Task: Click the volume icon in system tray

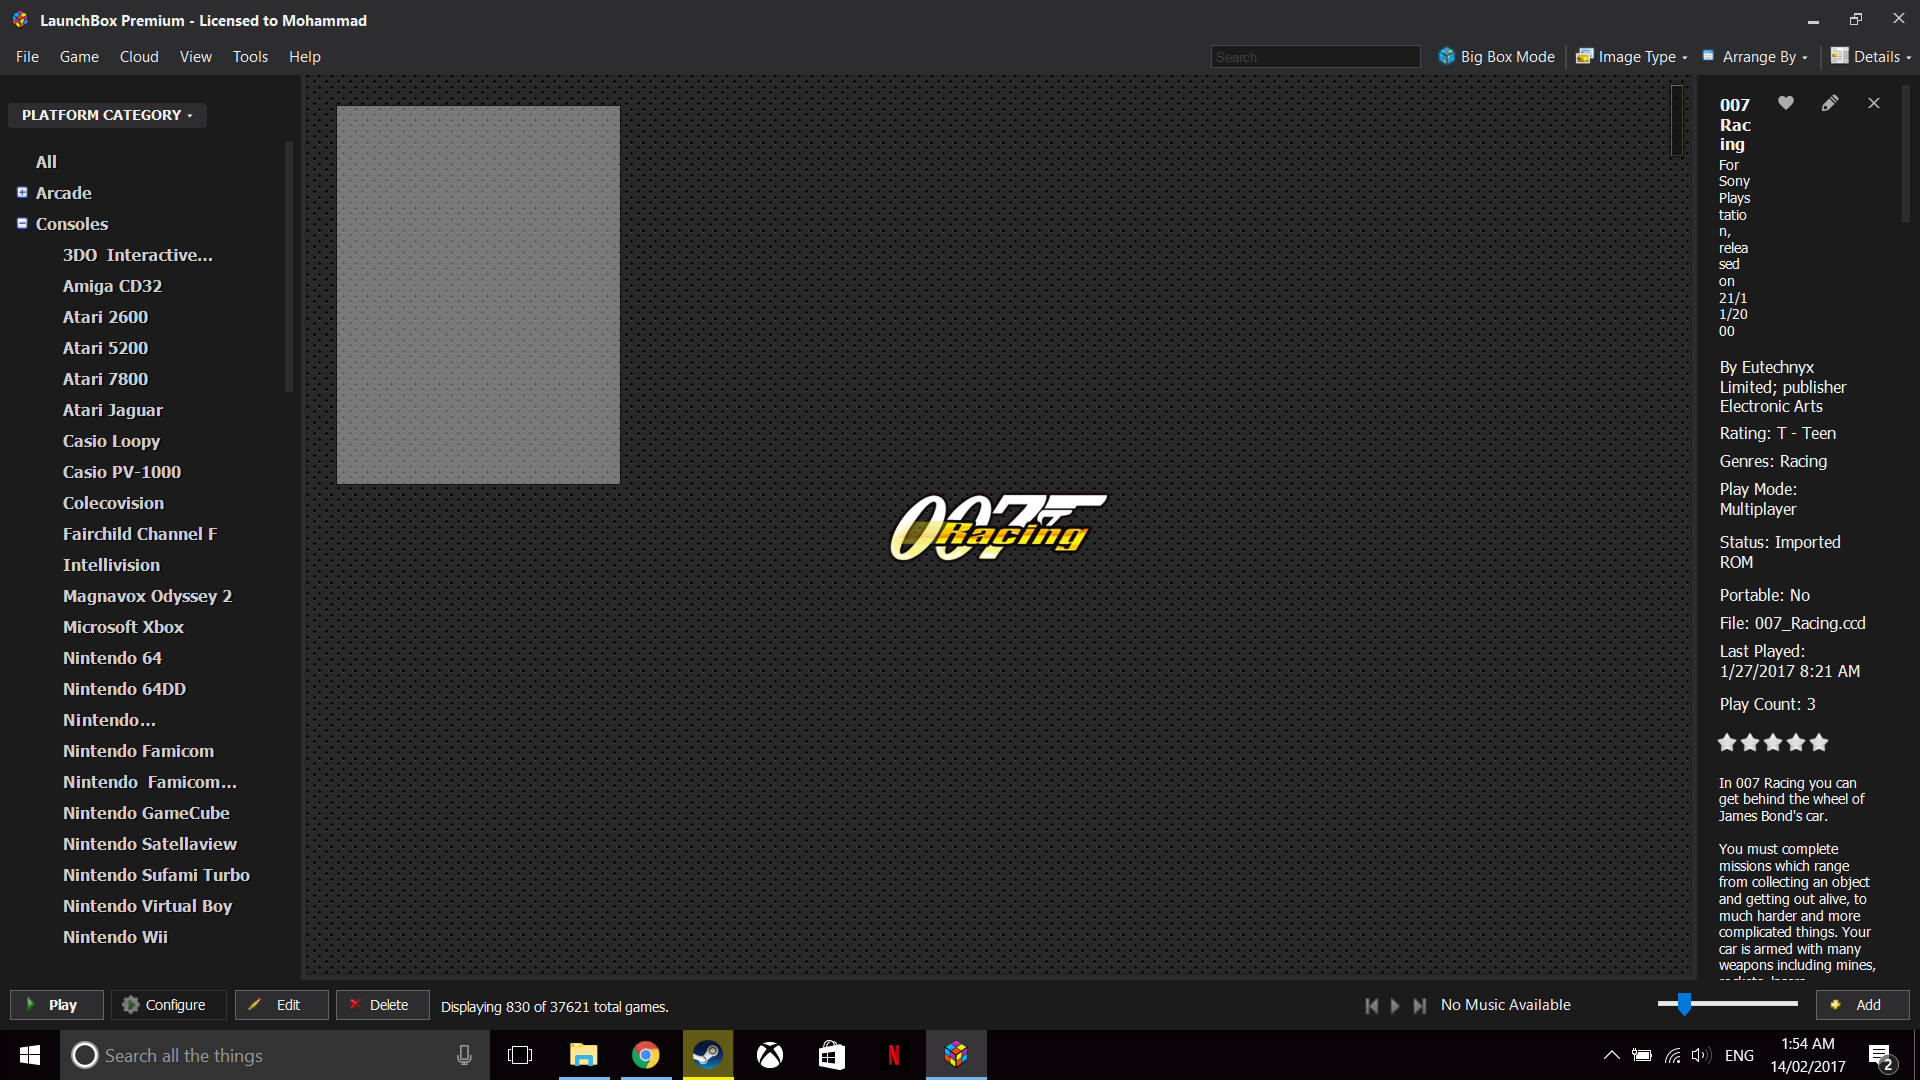Action: pyautogui.click(x=1701, y=1055)
